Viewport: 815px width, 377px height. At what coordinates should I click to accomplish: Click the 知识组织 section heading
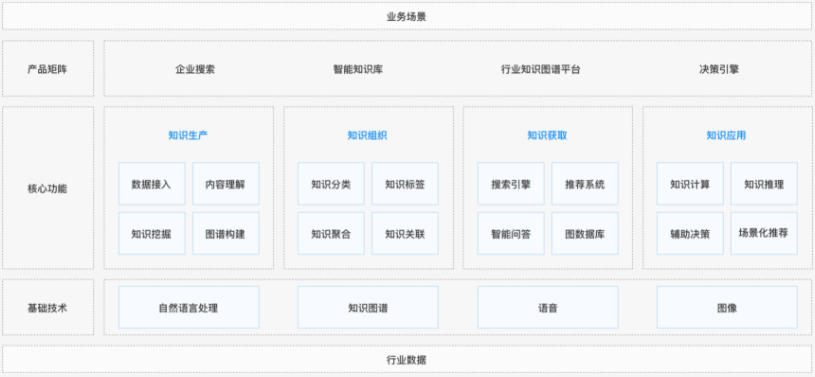(367, 135)
